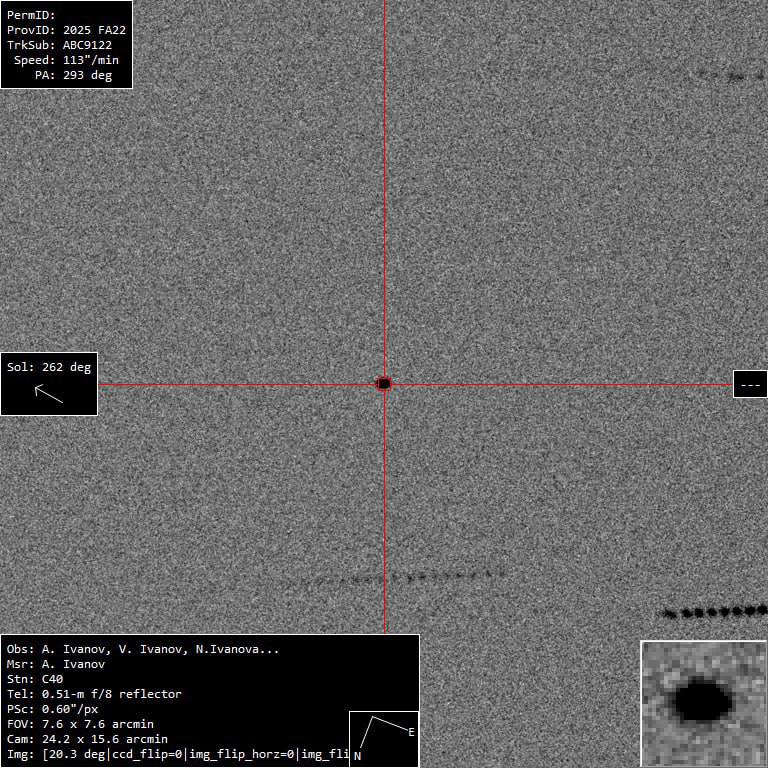This screenshot has height=768, width=768.
Task: Open the zoomed asteroid thumbnail inset
Action: pos(704,704)
